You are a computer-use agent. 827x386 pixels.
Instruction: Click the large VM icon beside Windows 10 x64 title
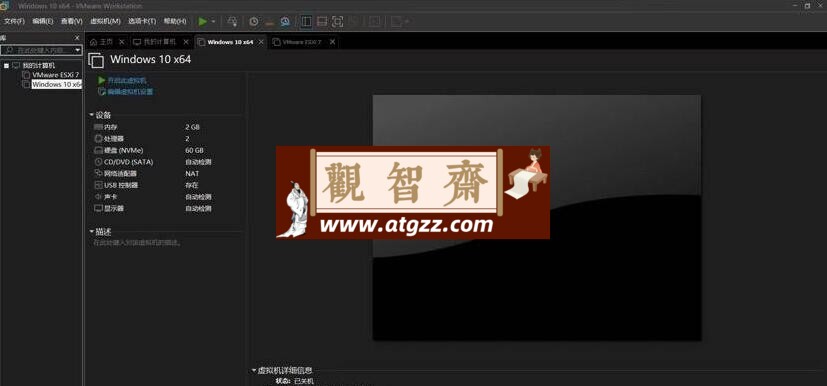pos(96,61)
